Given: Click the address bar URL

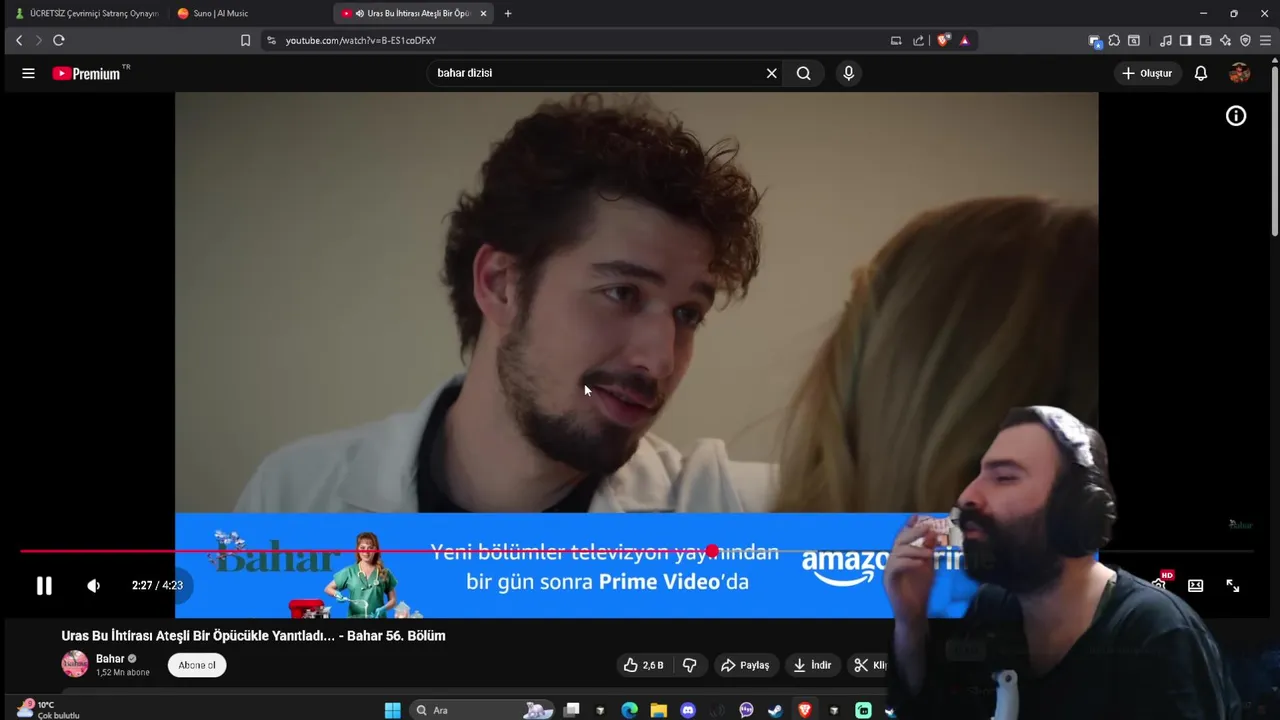Looking at the screenshot, I should click(360, 40).
